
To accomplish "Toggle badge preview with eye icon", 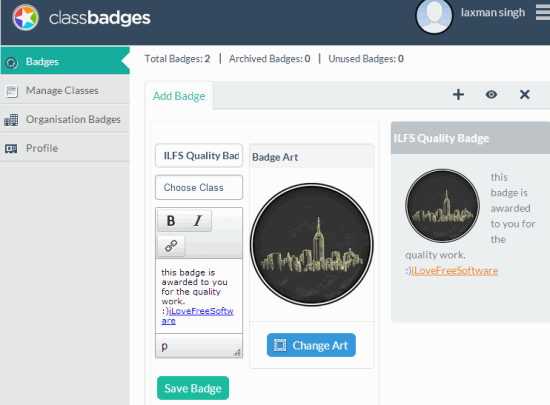I will pos(491,94).
